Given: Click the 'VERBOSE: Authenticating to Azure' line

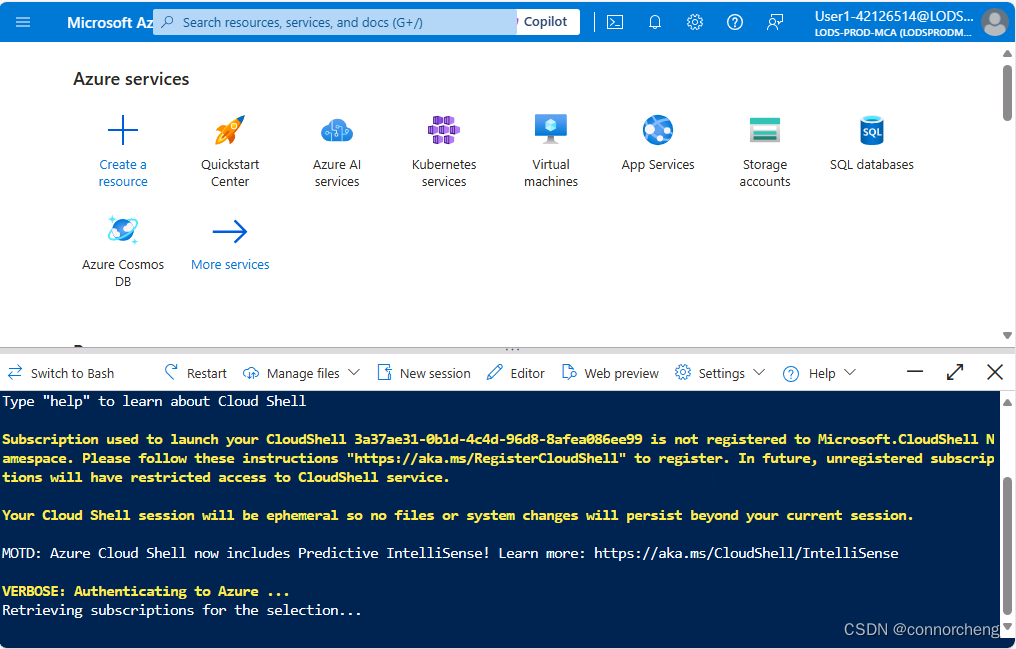Looking at the screenshot, I should [146, 591].
